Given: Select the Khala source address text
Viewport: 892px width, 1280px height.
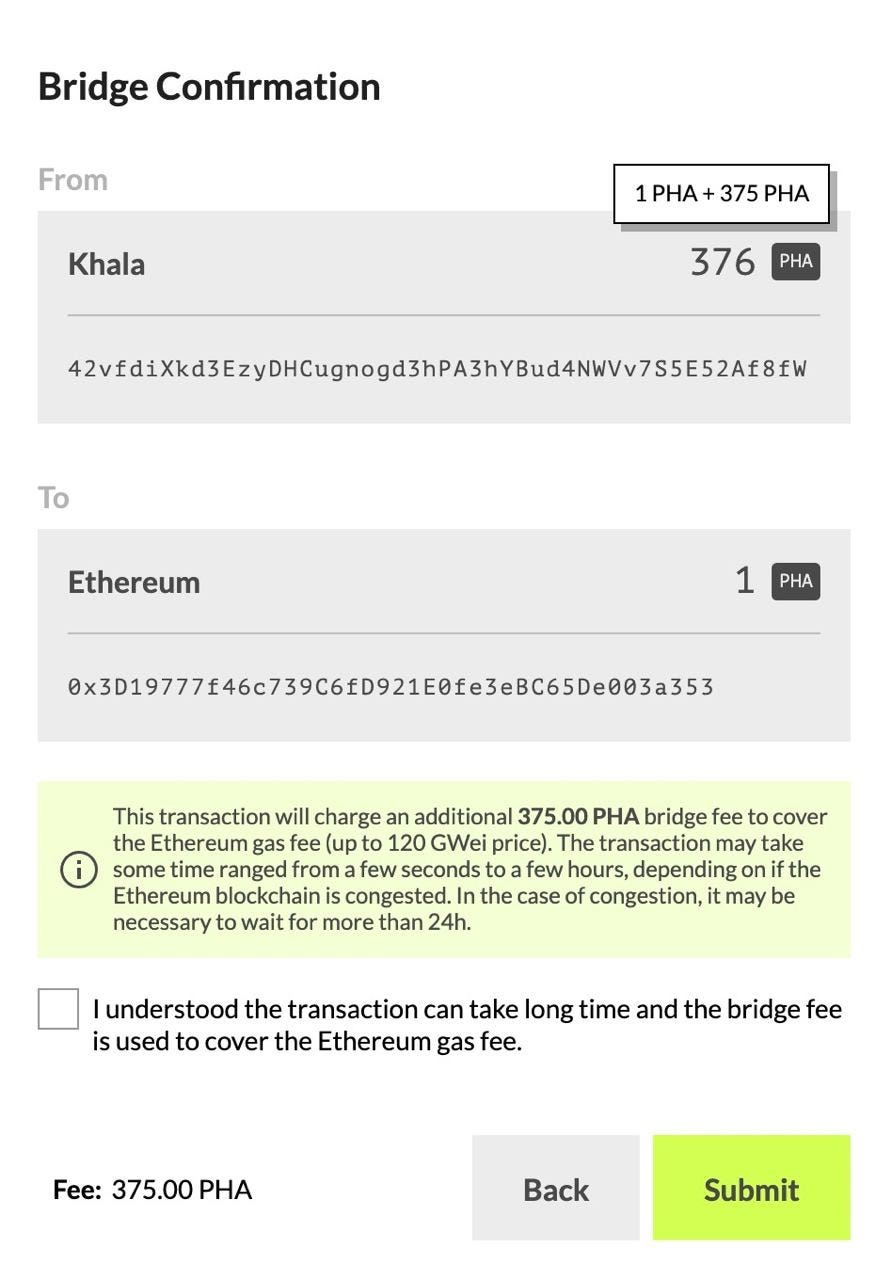Looking at the screenshot, I should (437, 369).
